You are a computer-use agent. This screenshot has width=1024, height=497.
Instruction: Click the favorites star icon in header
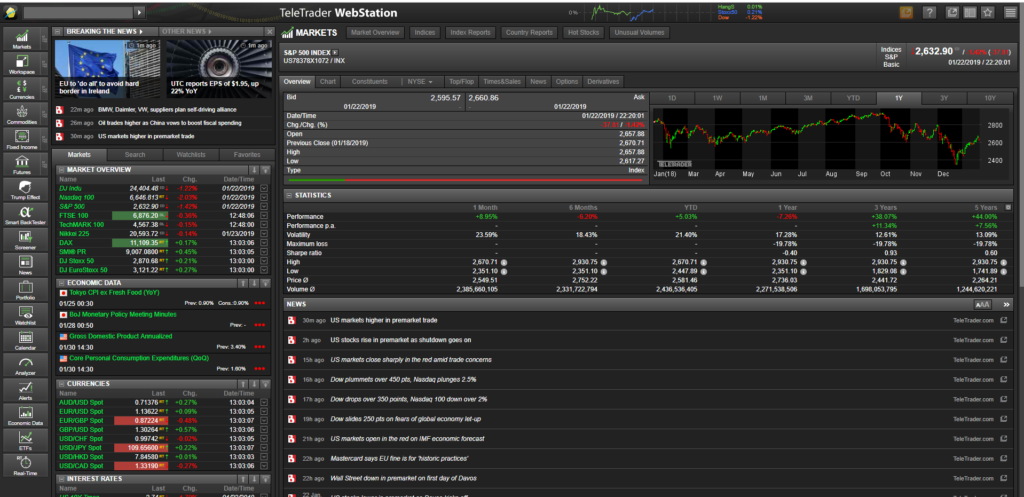point(987,12)
